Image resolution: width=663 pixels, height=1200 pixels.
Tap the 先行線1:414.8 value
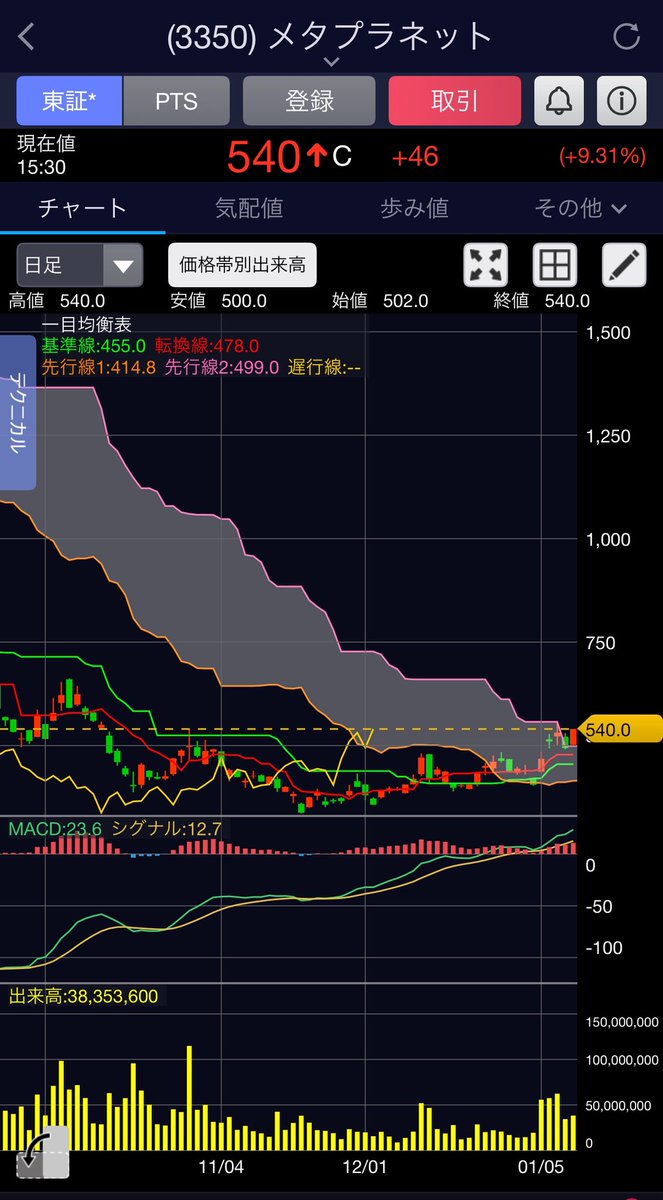99,367
